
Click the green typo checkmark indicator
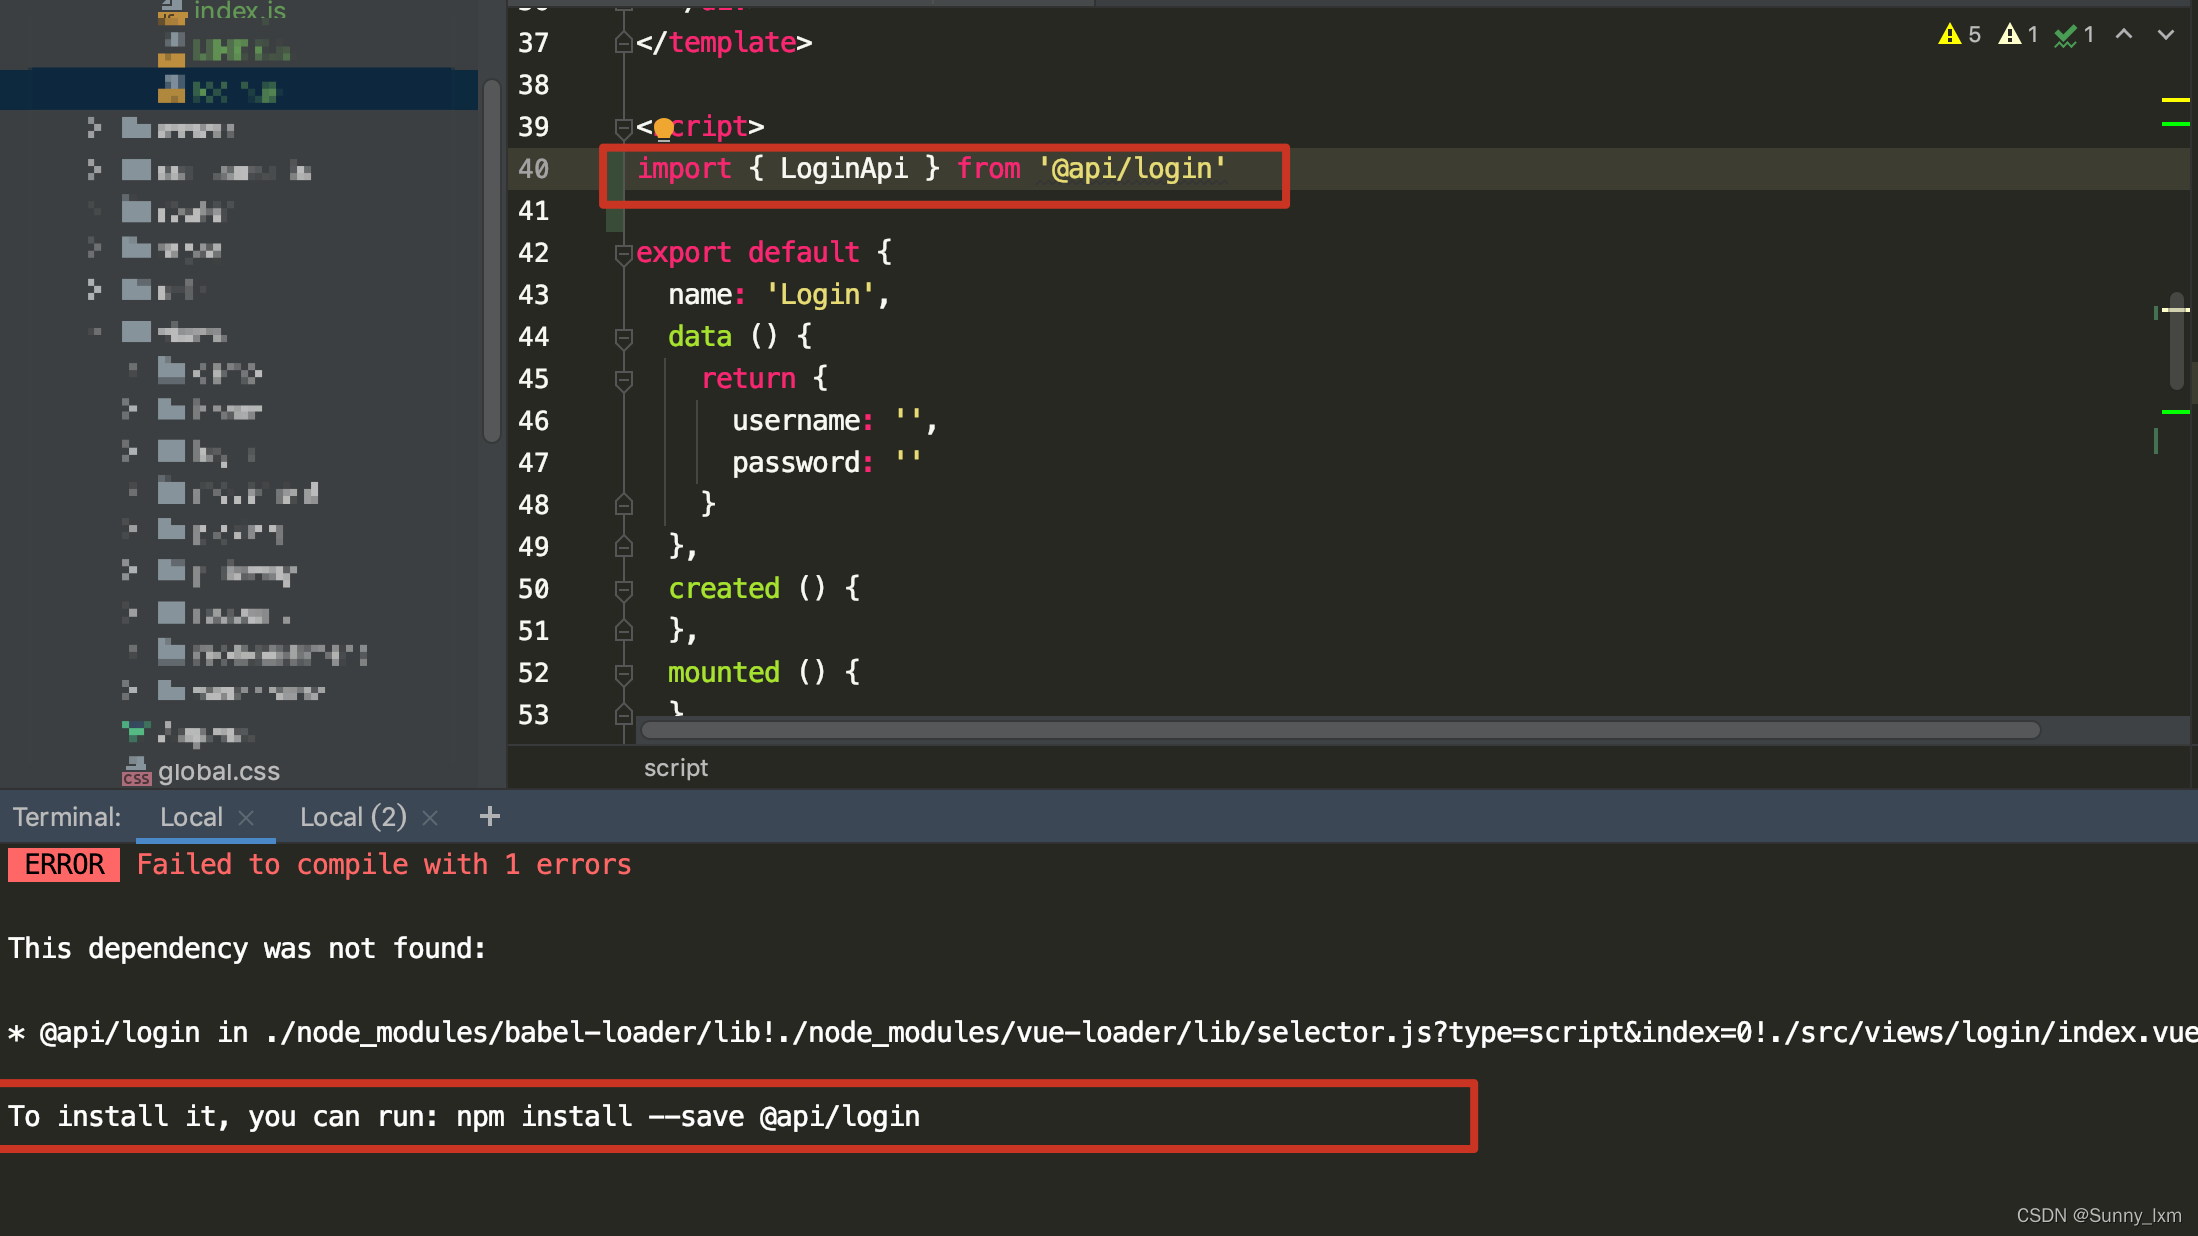pos(2066,37)
